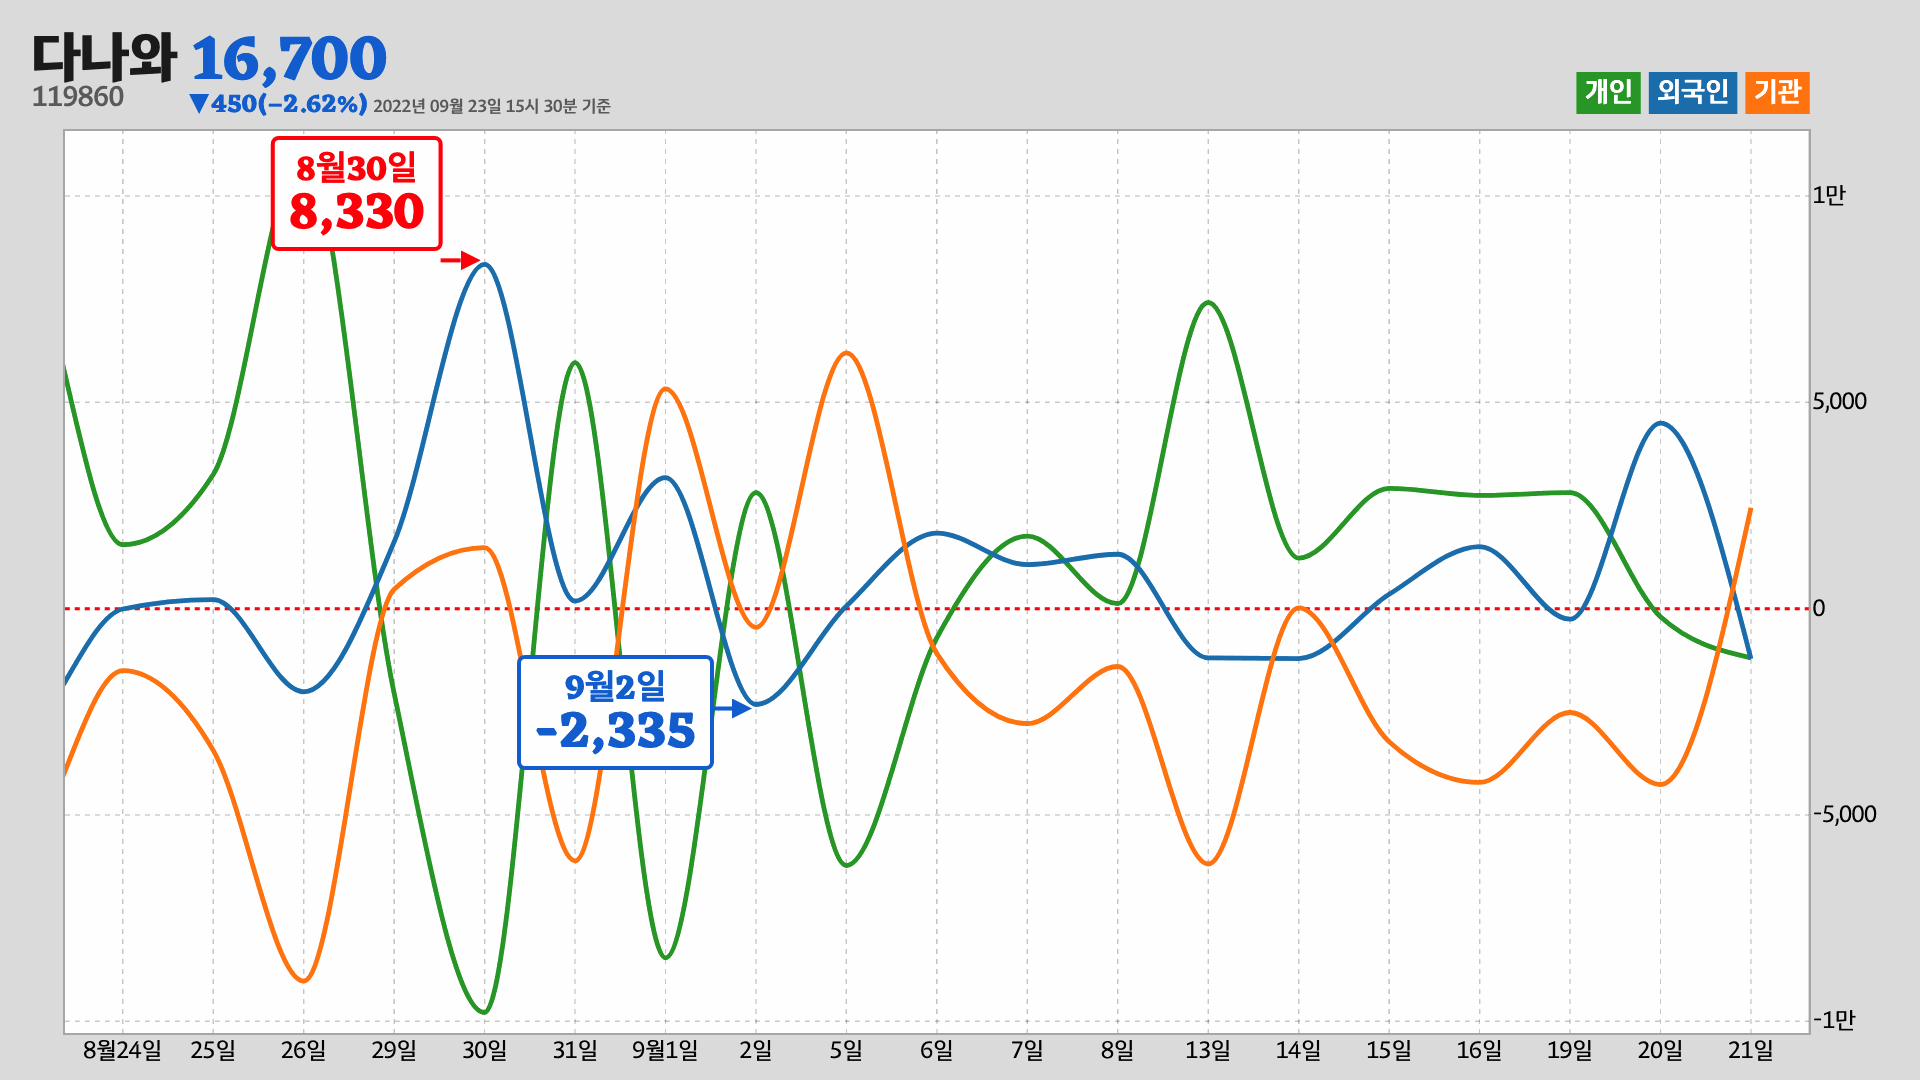Image resolution: width=1920 pixels, height=1080 pixels.
Task: Click the stock code 119860
Action: click(x=78, y=97)
